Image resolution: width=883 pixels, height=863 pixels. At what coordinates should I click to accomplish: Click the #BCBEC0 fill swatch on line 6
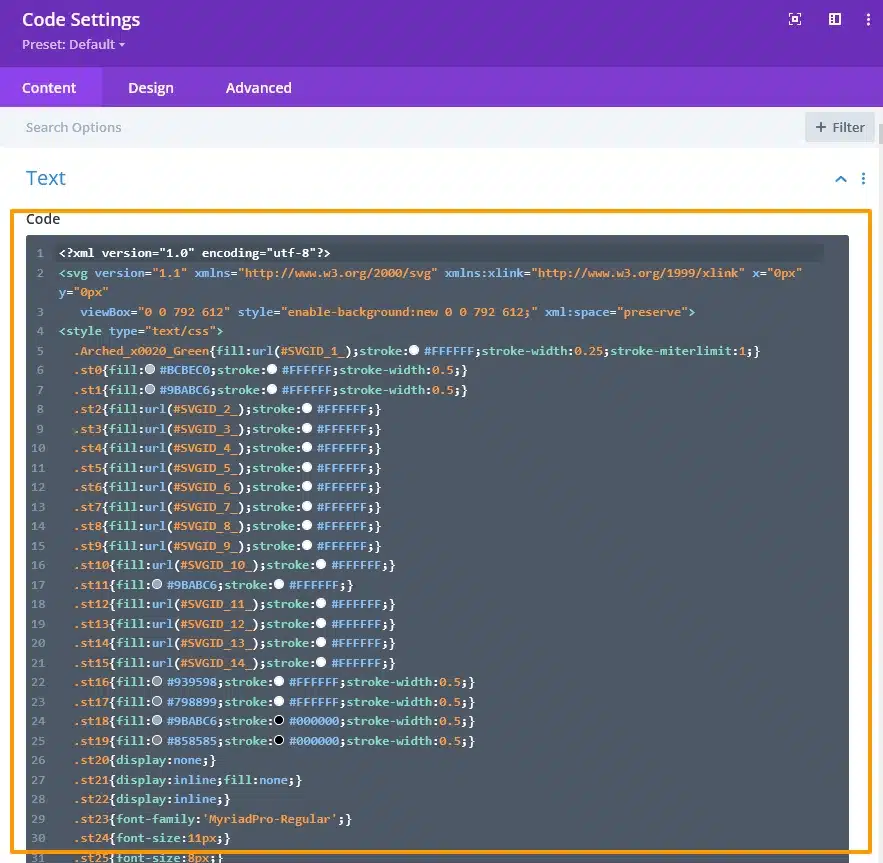(x=150, y=370)
